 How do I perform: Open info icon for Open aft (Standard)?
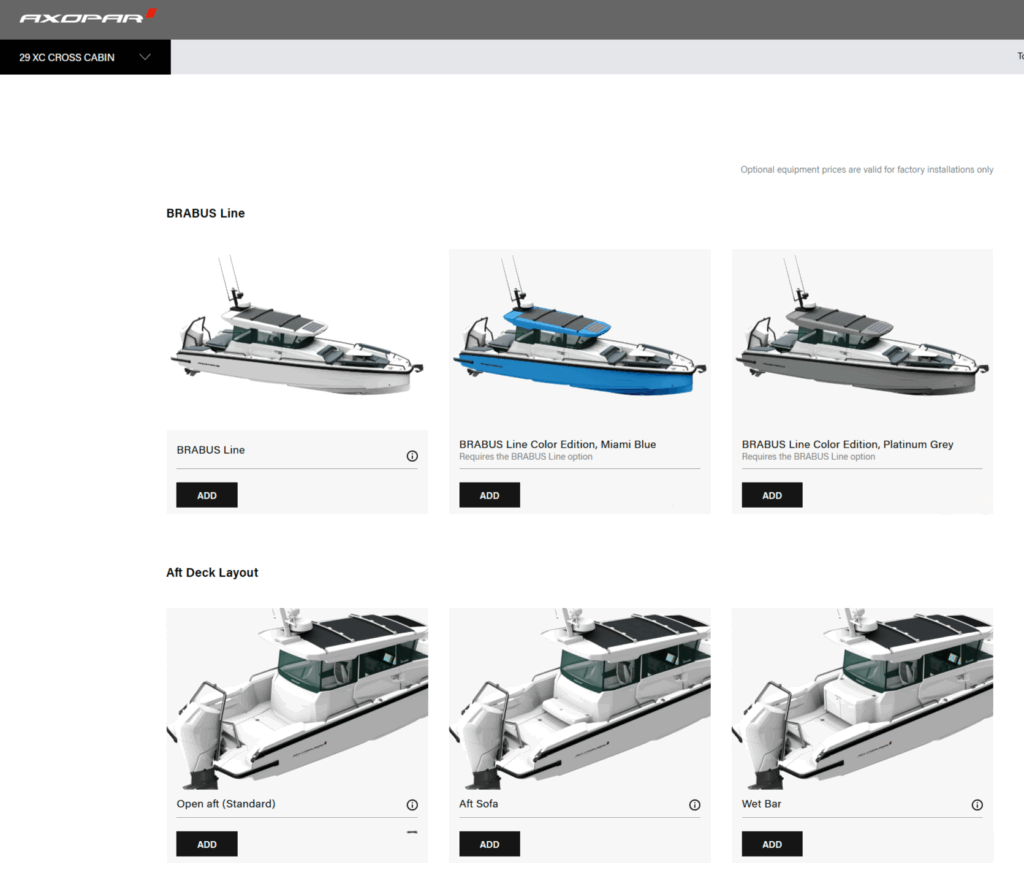[412, 805]
